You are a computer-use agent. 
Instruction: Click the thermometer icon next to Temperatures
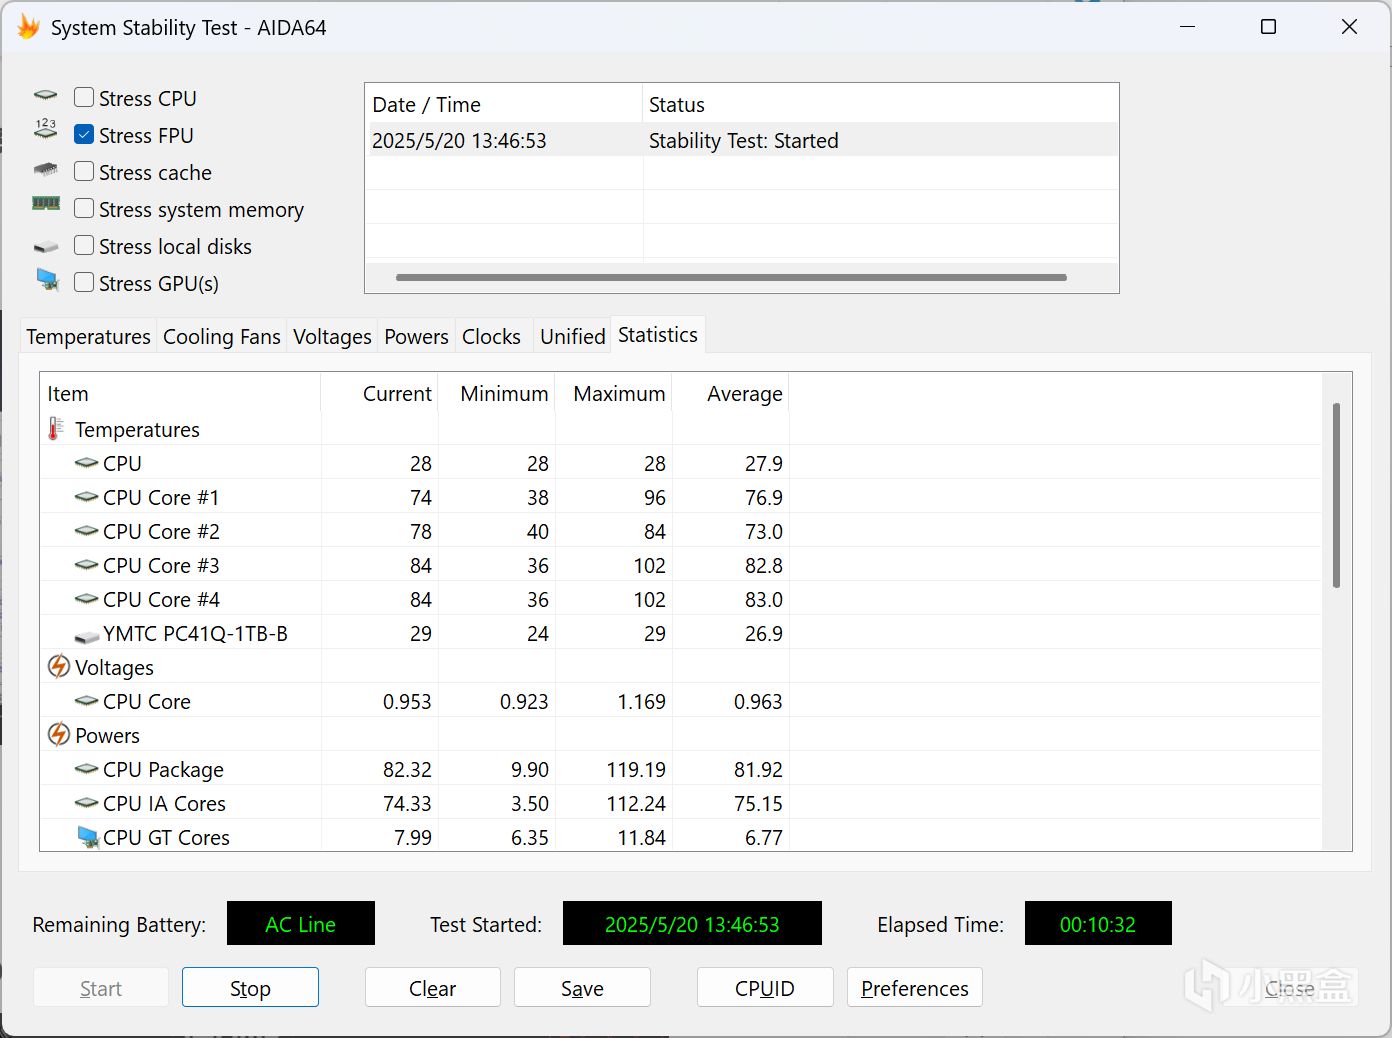(56, 429)
